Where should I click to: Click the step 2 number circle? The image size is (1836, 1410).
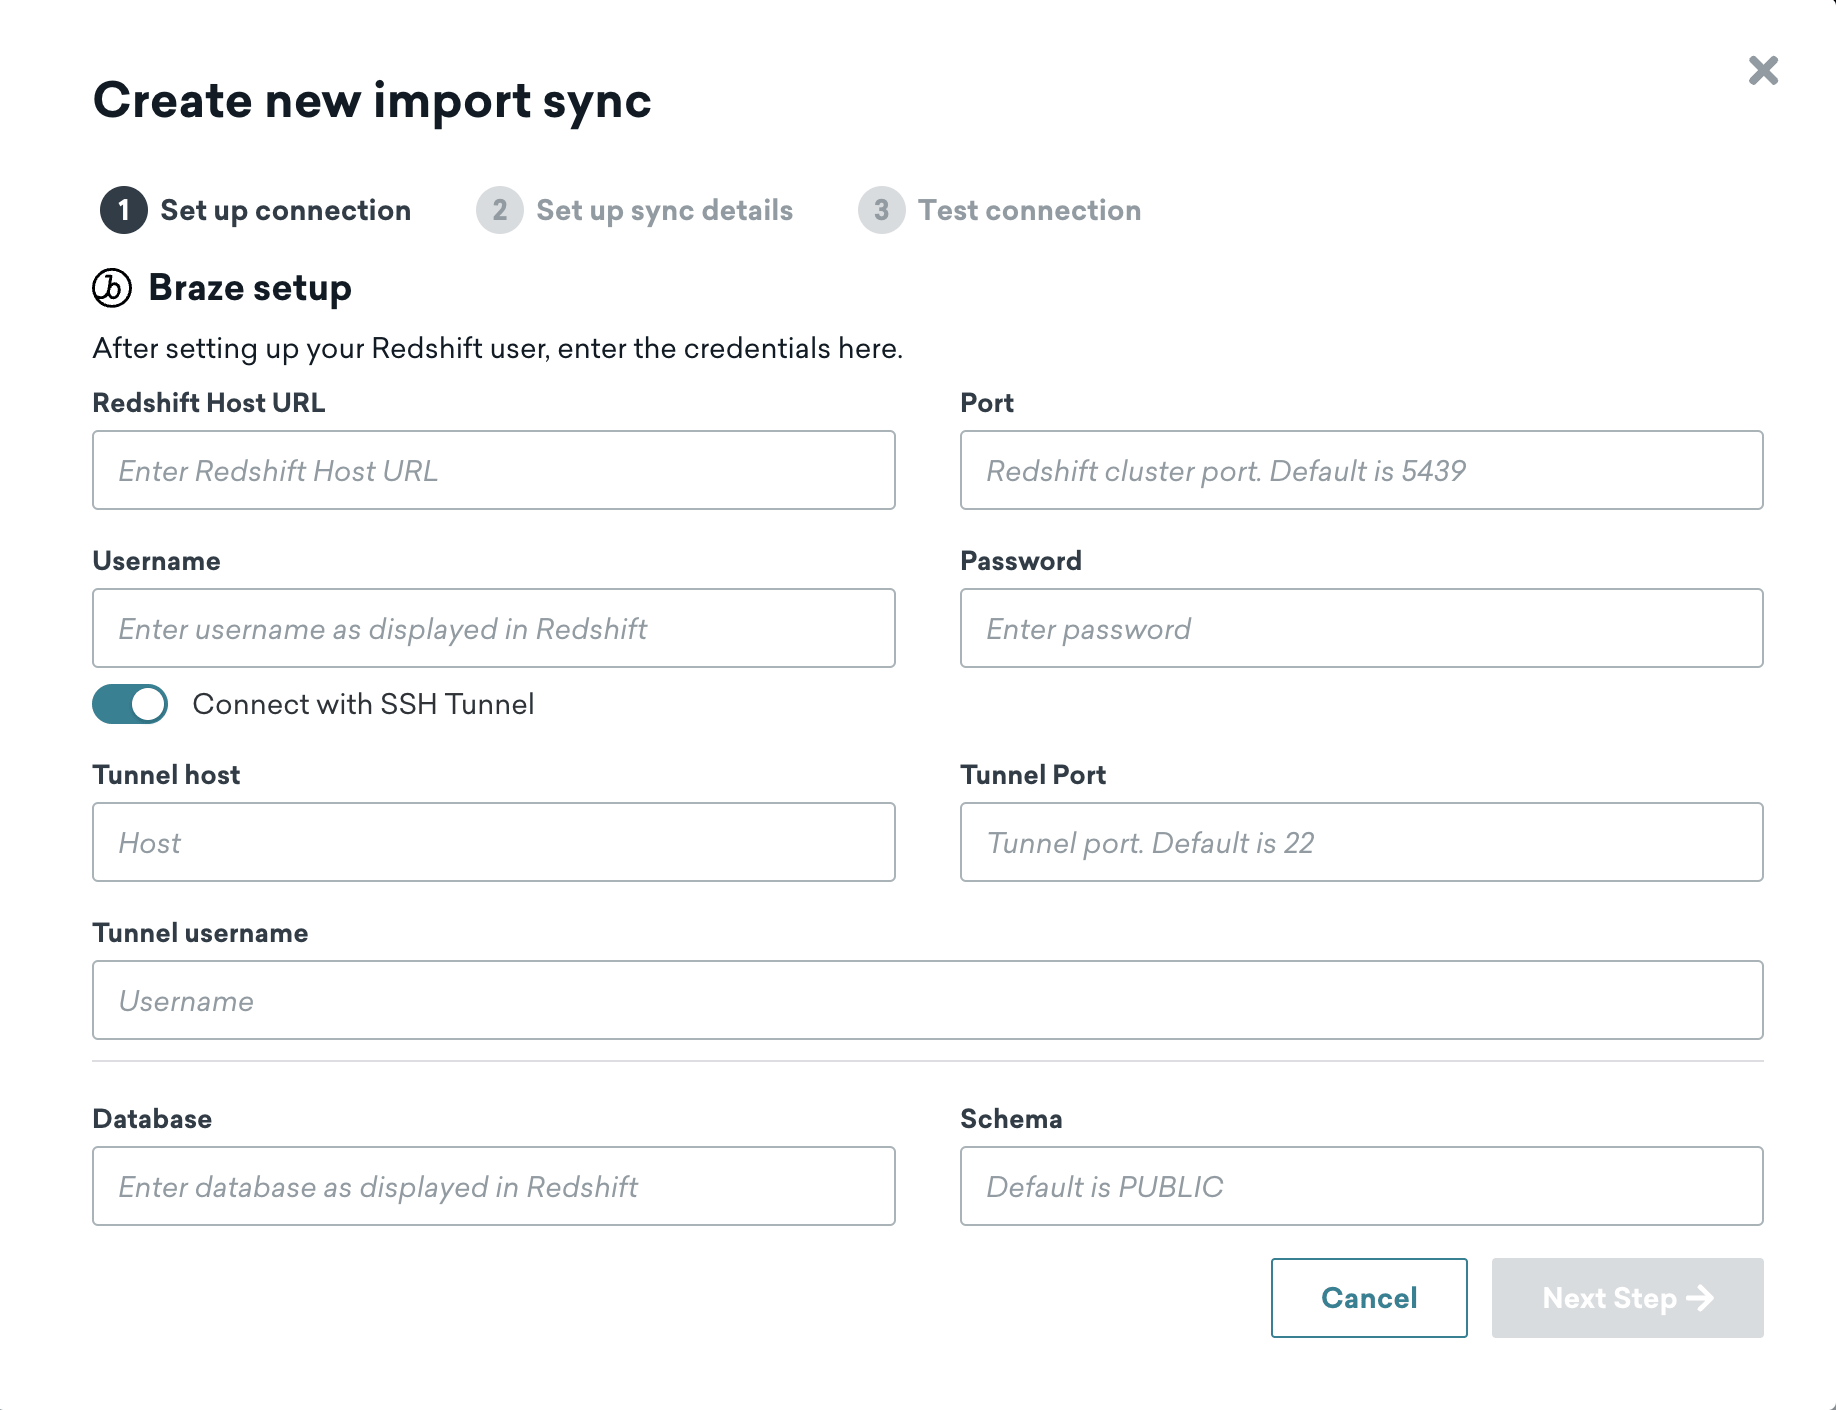tap(500, 210)
